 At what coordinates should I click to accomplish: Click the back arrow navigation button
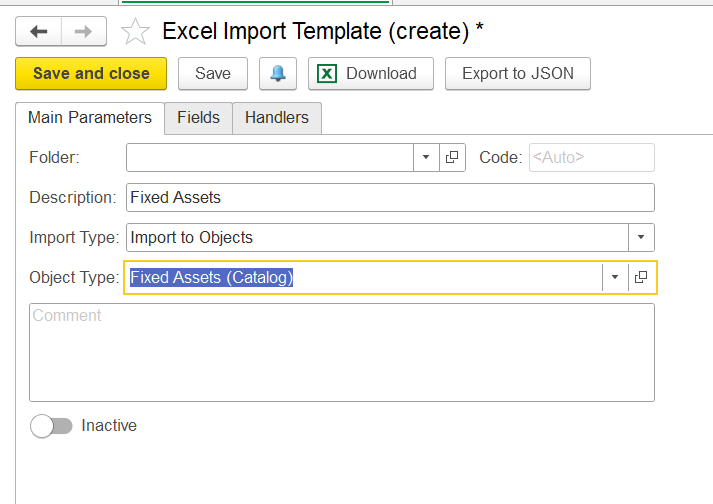point(39,31)
